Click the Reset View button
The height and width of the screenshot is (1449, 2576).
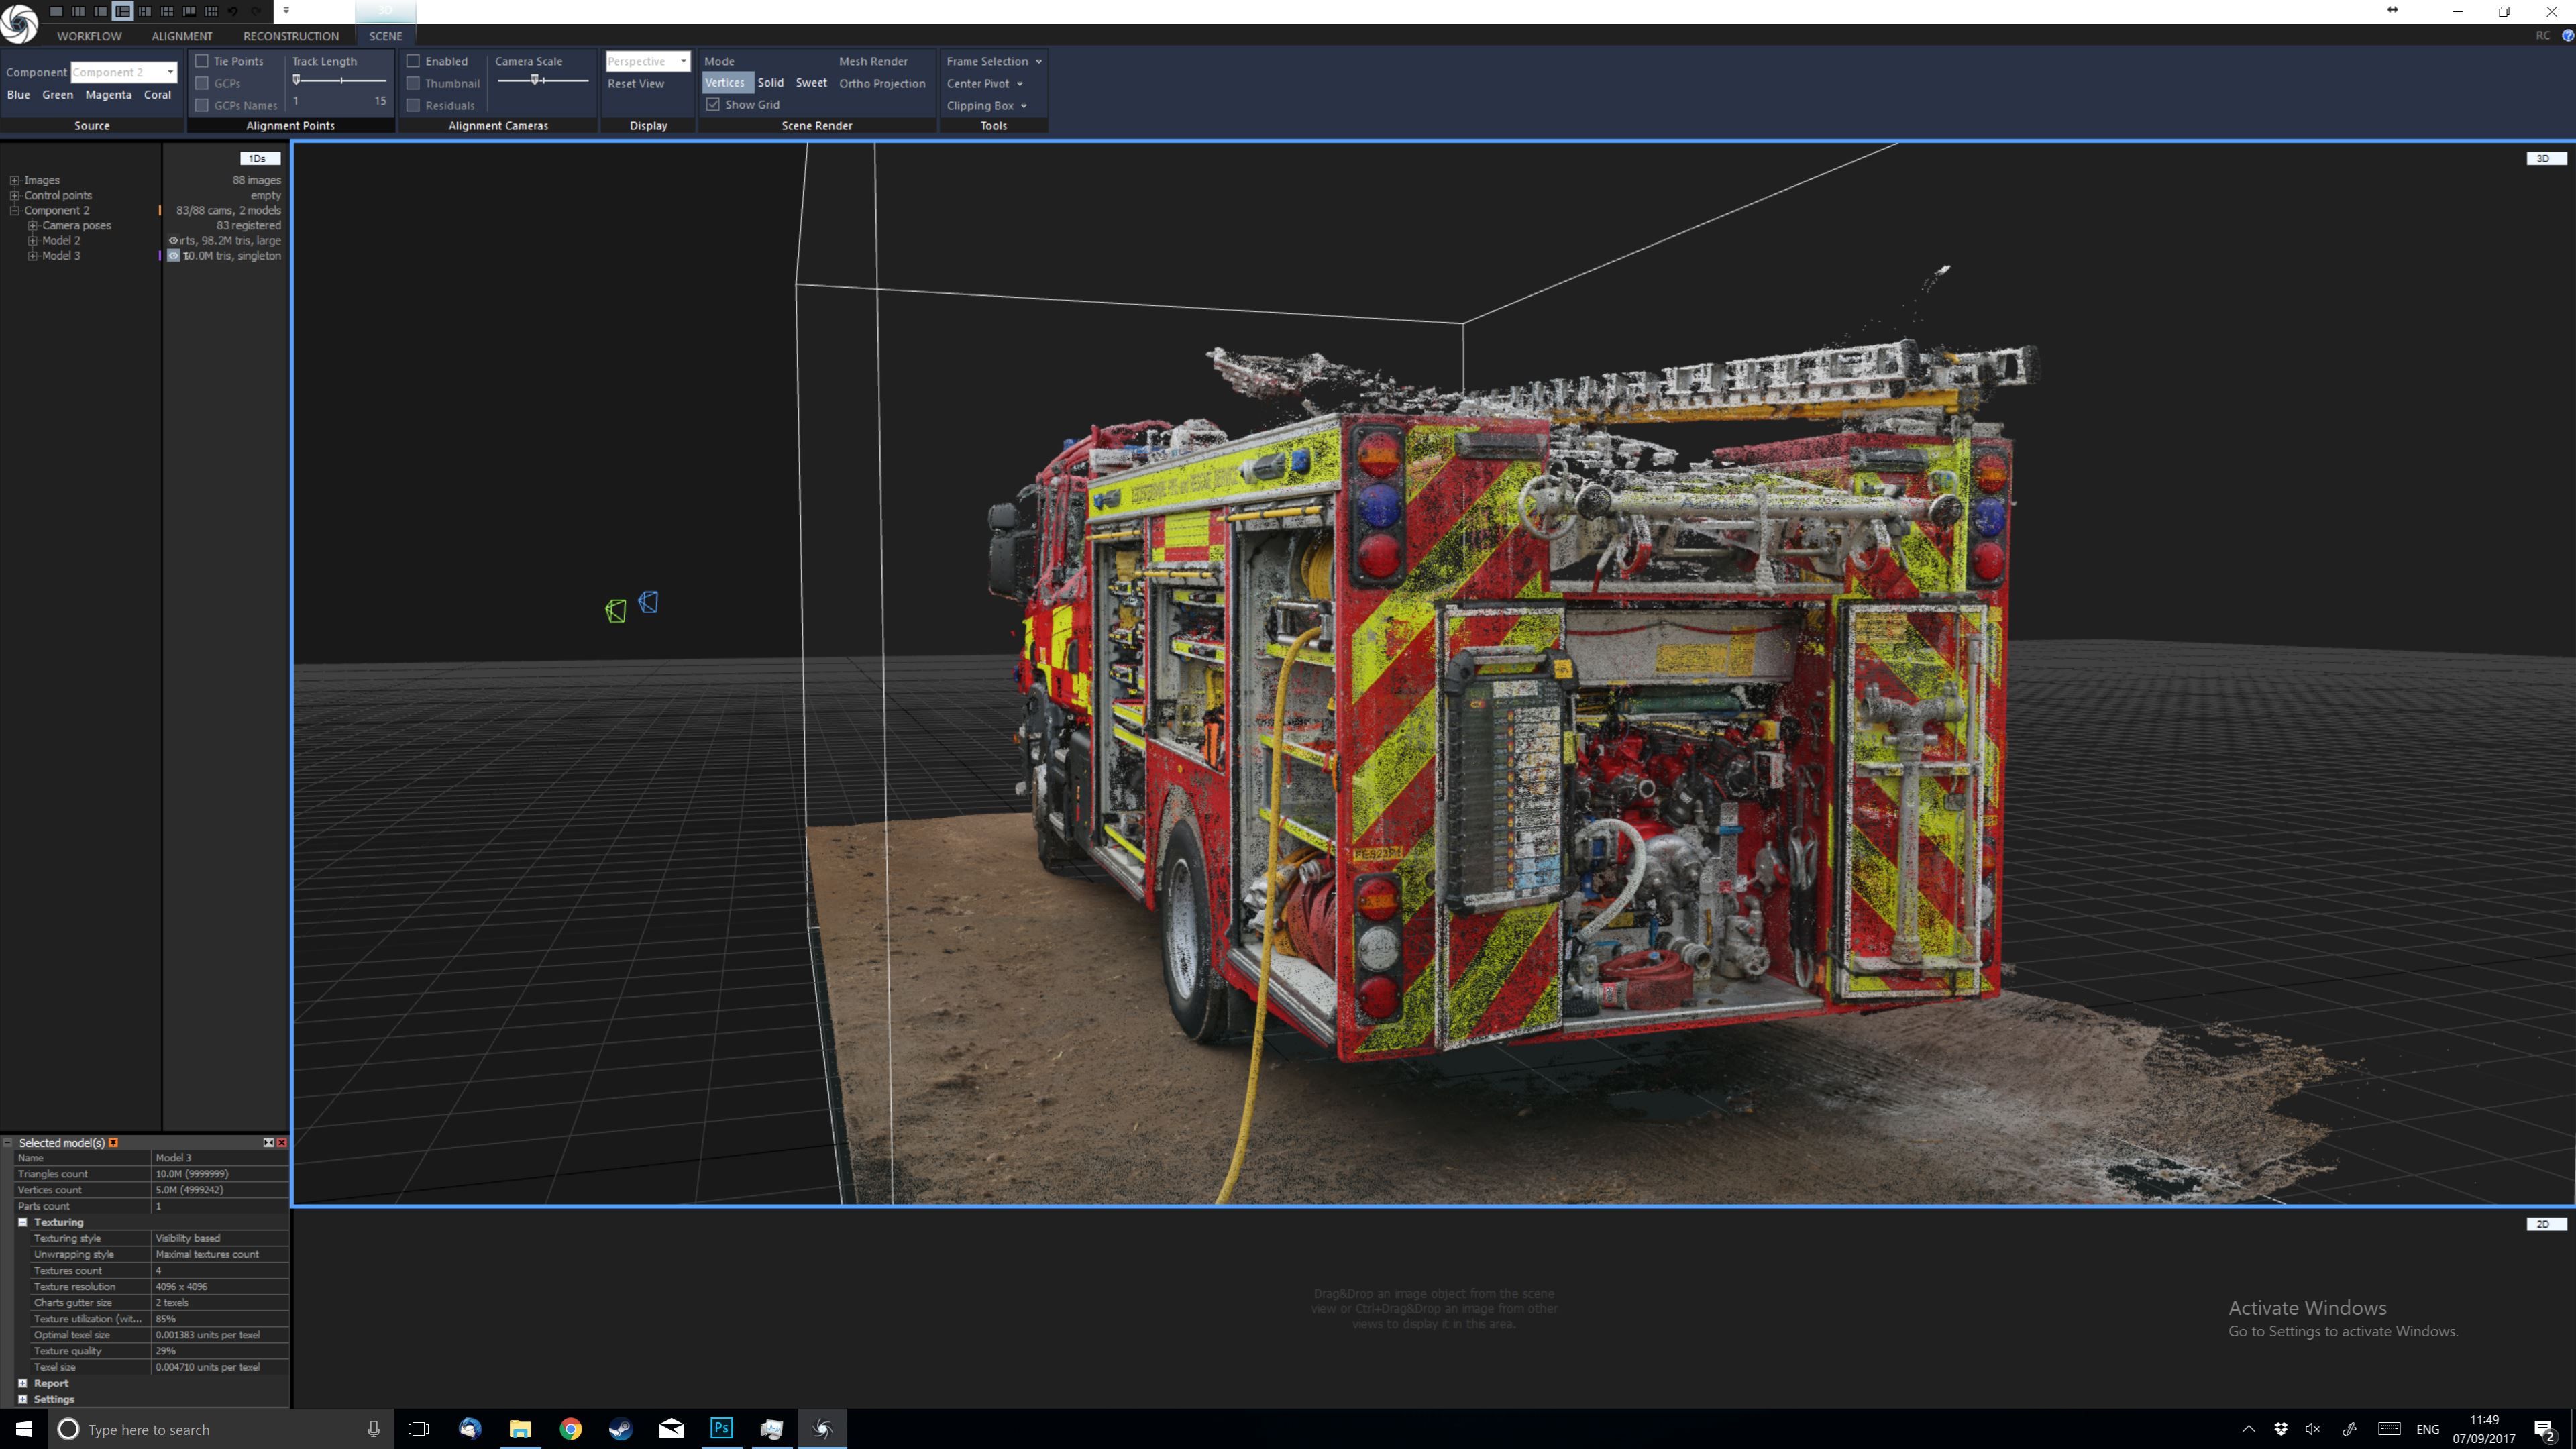pyautogui.click(x=635, y=83)
